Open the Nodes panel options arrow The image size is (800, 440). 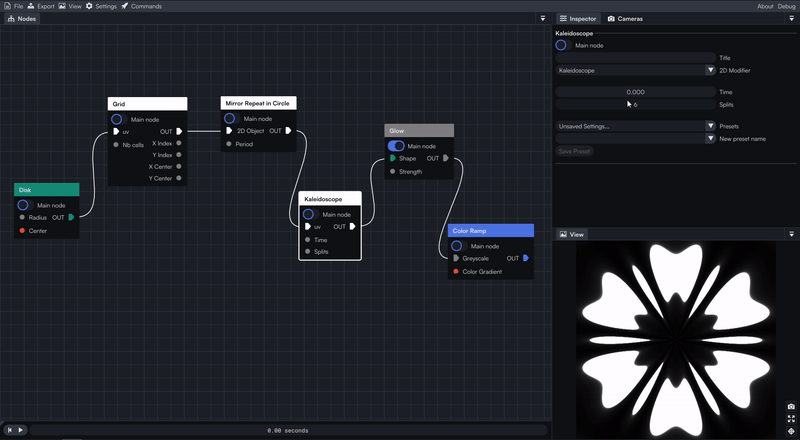point(543,18)
